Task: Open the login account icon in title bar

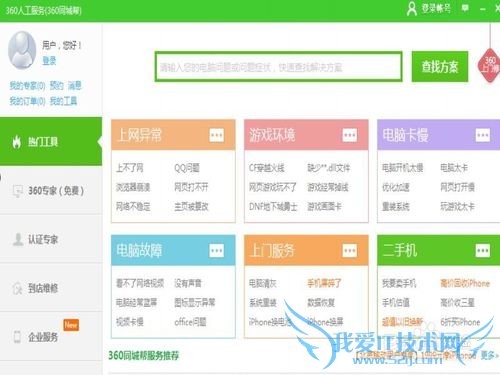Action: point(412,9)
